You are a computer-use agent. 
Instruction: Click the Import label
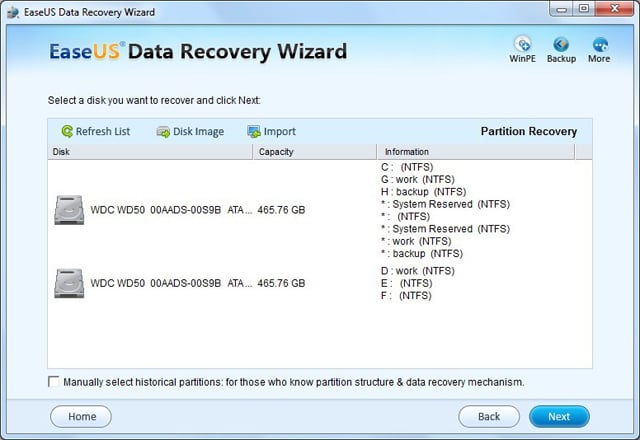(280, 131)
